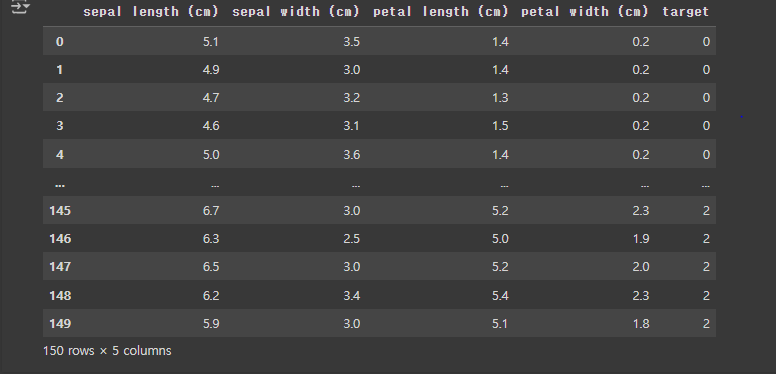Click sepal width value 3.5 in row 0
The width and height of the screenshot is (776, 374).
point(351,42)
